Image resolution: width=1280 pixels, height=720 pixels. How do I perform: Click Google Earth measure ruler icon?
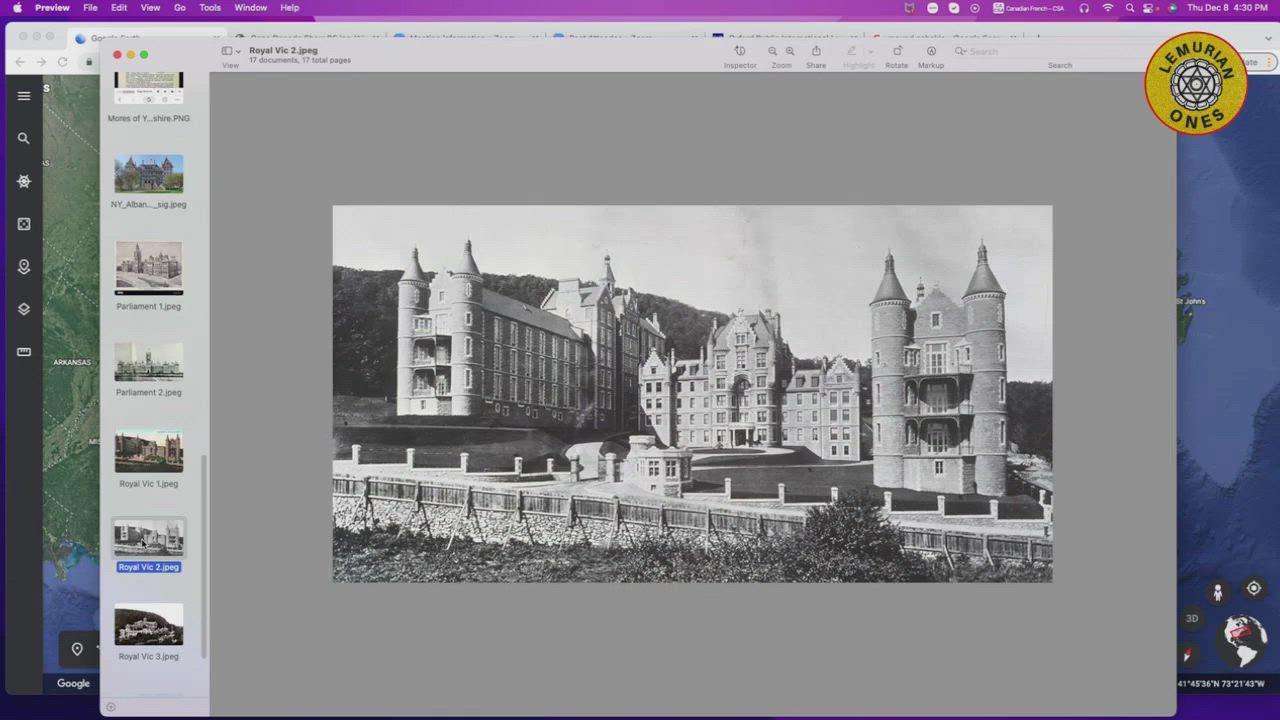pyautogui.click(x=24, y=352)
